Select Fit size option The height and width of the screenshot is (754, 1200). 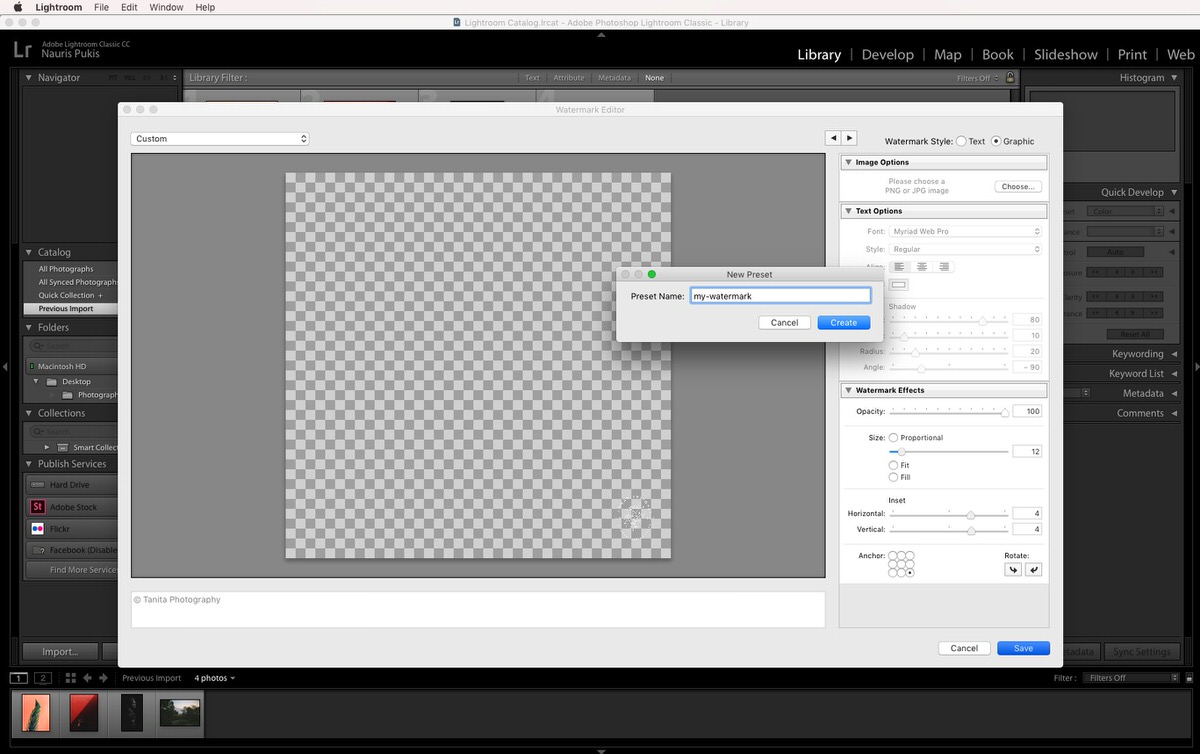[x=894, y=465]
